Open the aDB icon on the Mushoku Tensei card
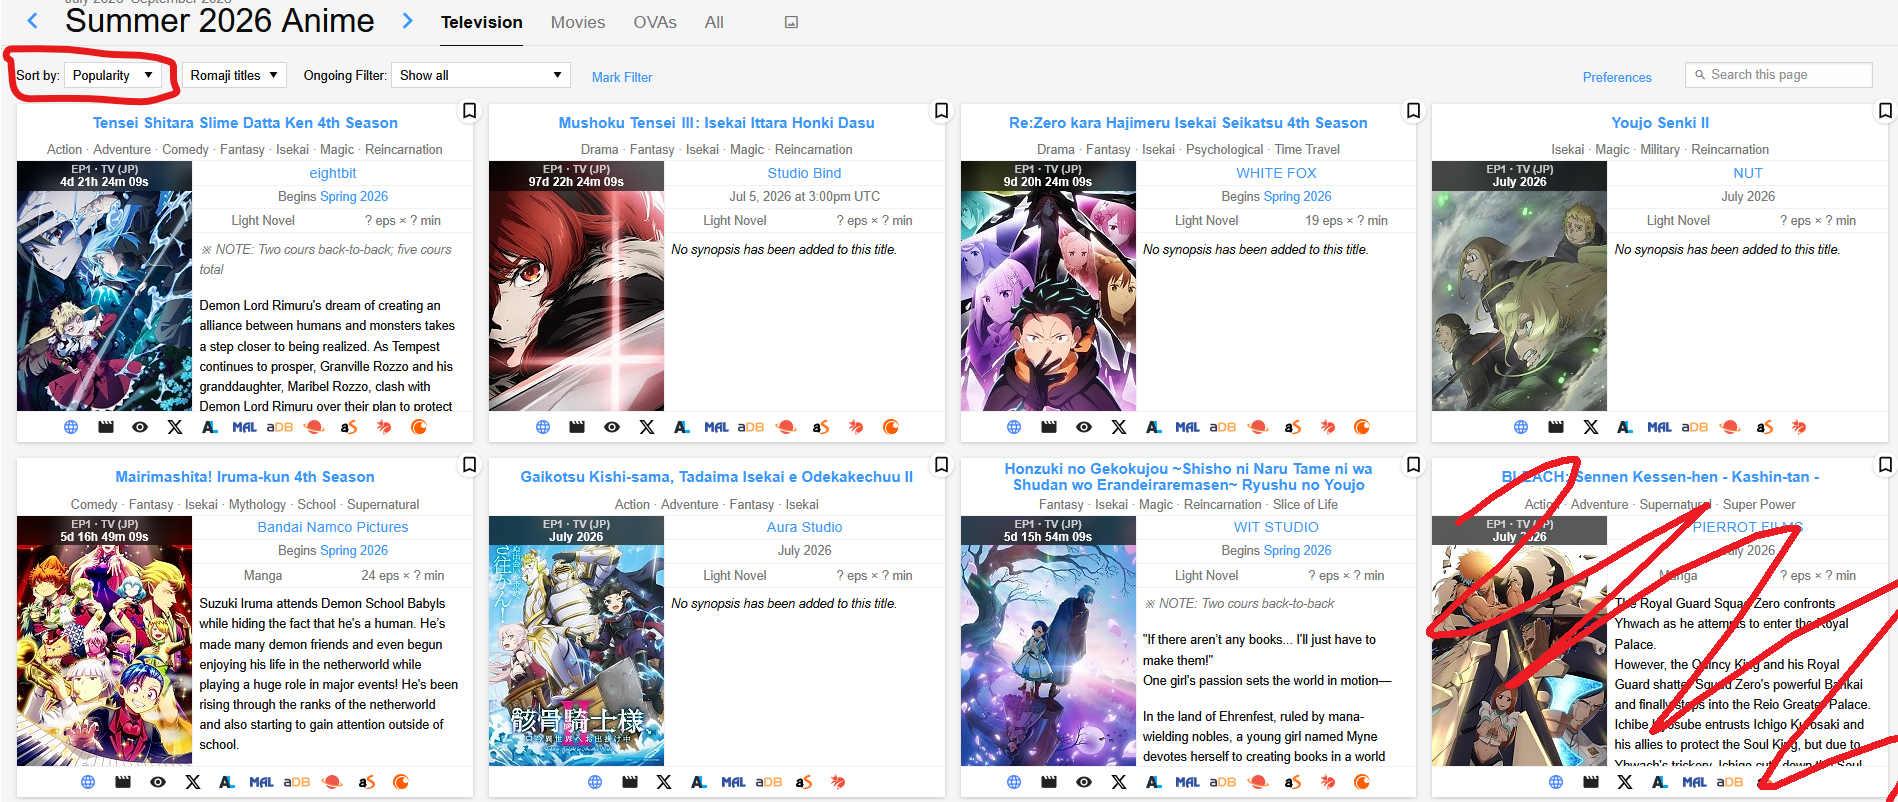Image resolution: width=1898 pixels, height=802 pixels. pos(751,427)
